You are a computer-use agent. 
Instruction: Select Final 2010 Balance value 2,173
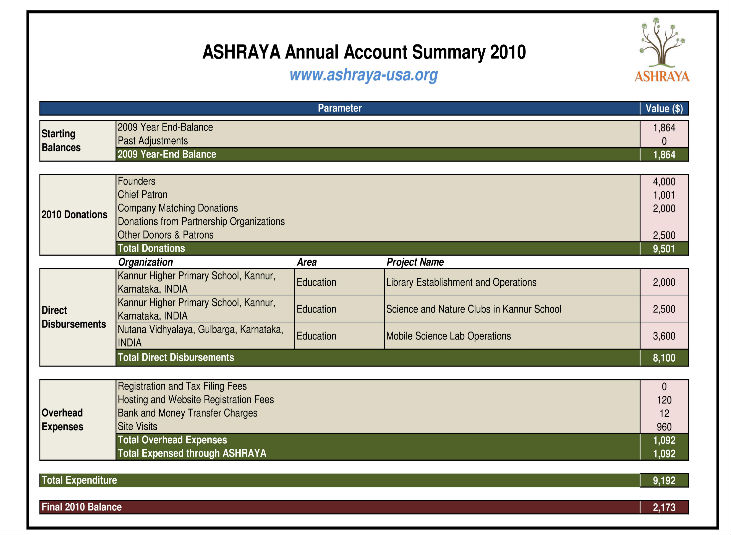tap(664, 508)
